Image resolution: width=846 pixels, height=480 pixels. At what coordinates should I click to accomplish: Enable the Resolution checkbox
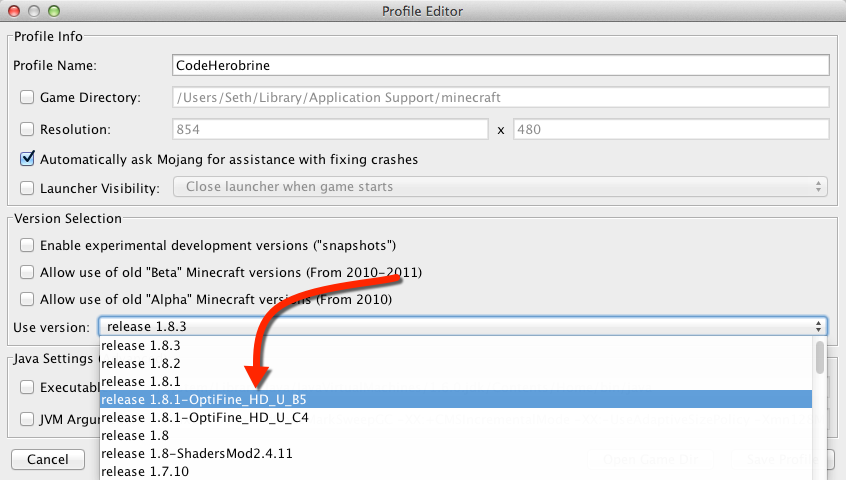(27, 129)
